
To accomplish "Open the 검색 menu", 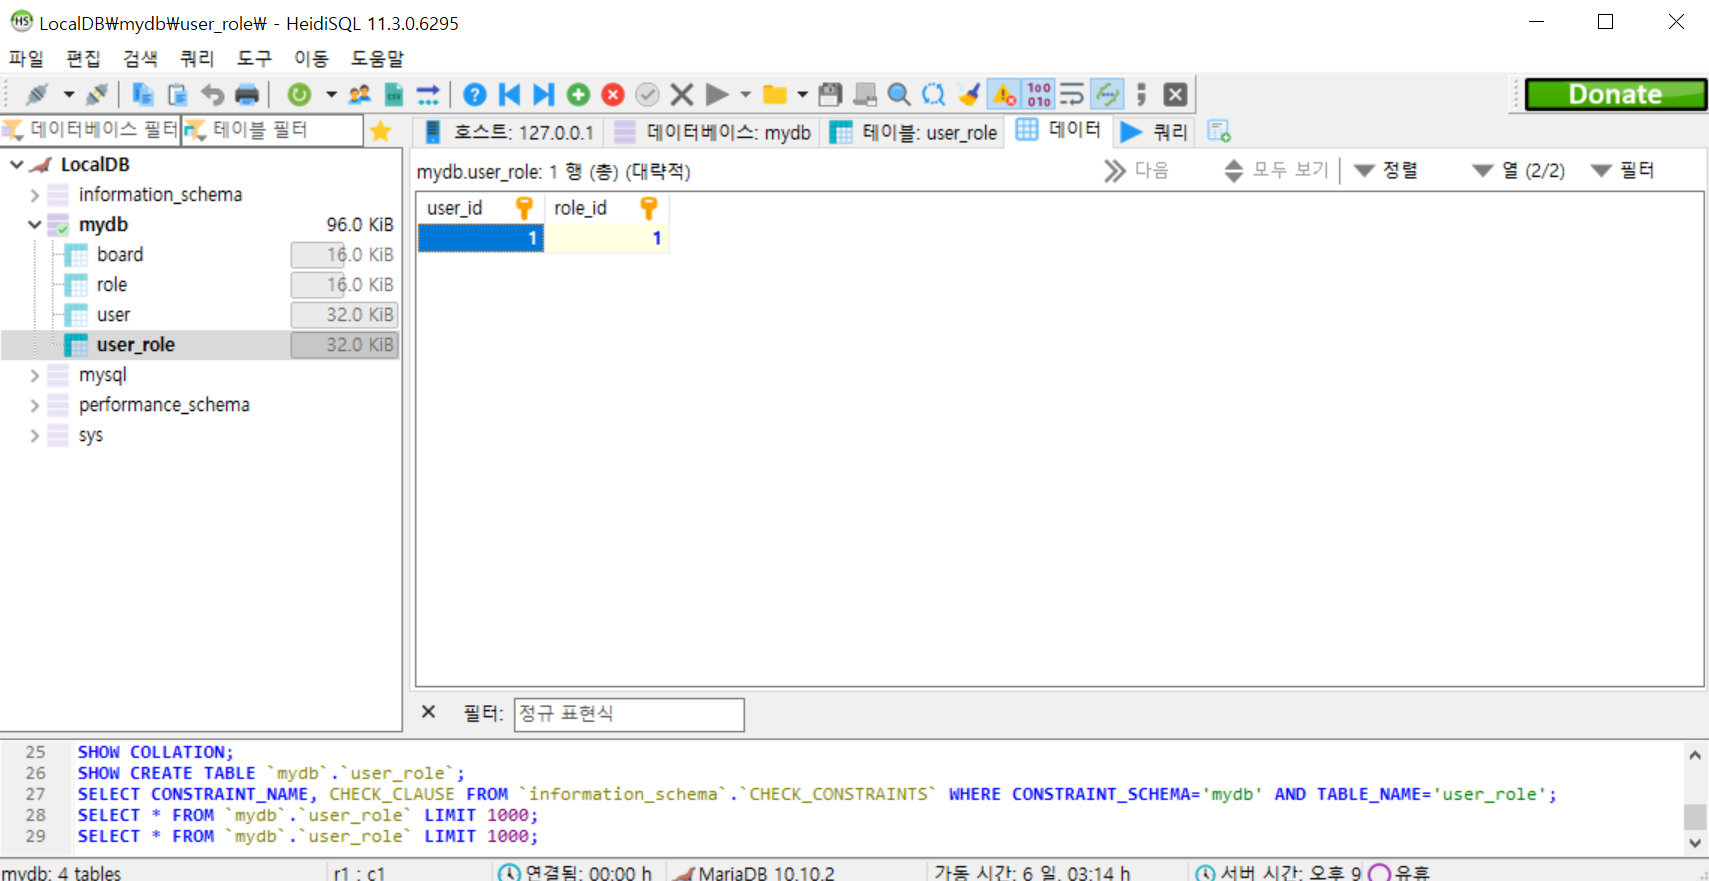I will (140, 58).
